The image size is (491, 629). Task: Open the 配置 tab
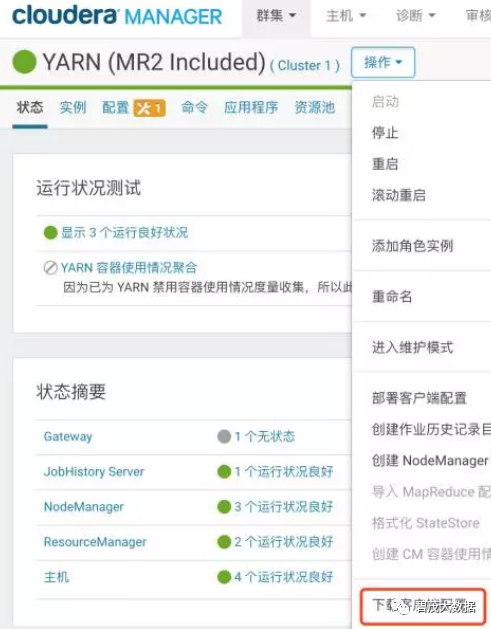[116, 108]
